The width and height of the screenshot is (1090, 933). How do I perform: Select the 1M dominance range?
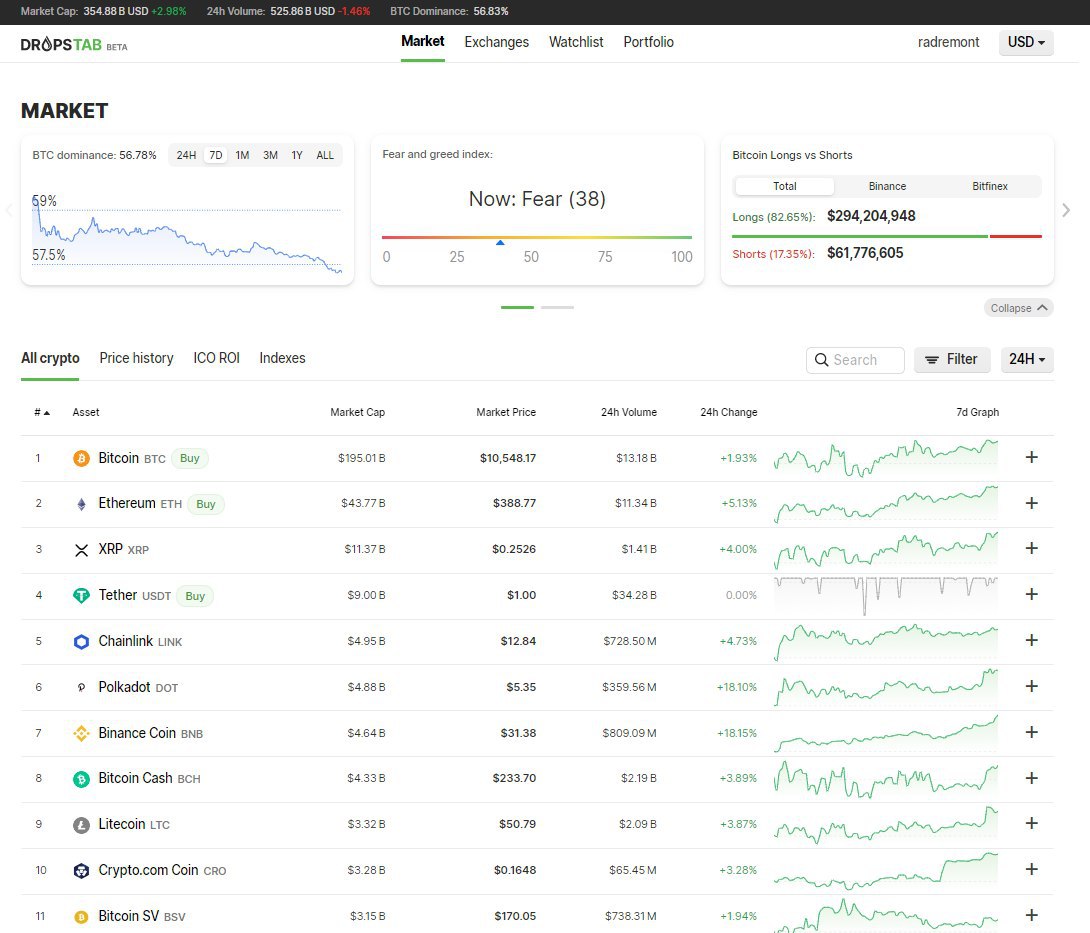tap(242, 155)
